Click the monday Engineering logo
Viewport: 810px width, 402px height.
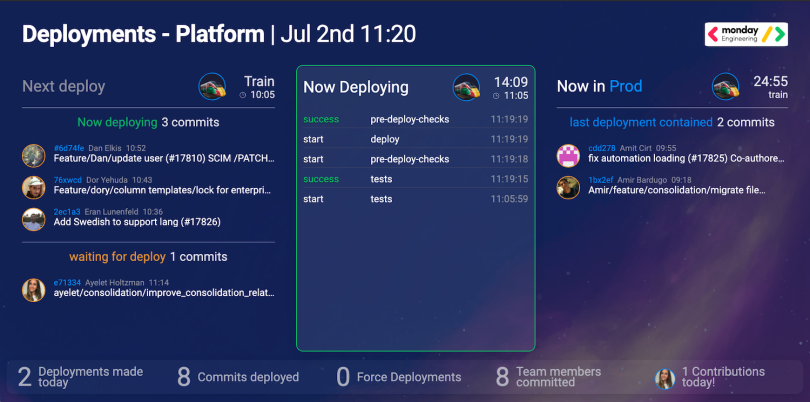coord(746,34)
